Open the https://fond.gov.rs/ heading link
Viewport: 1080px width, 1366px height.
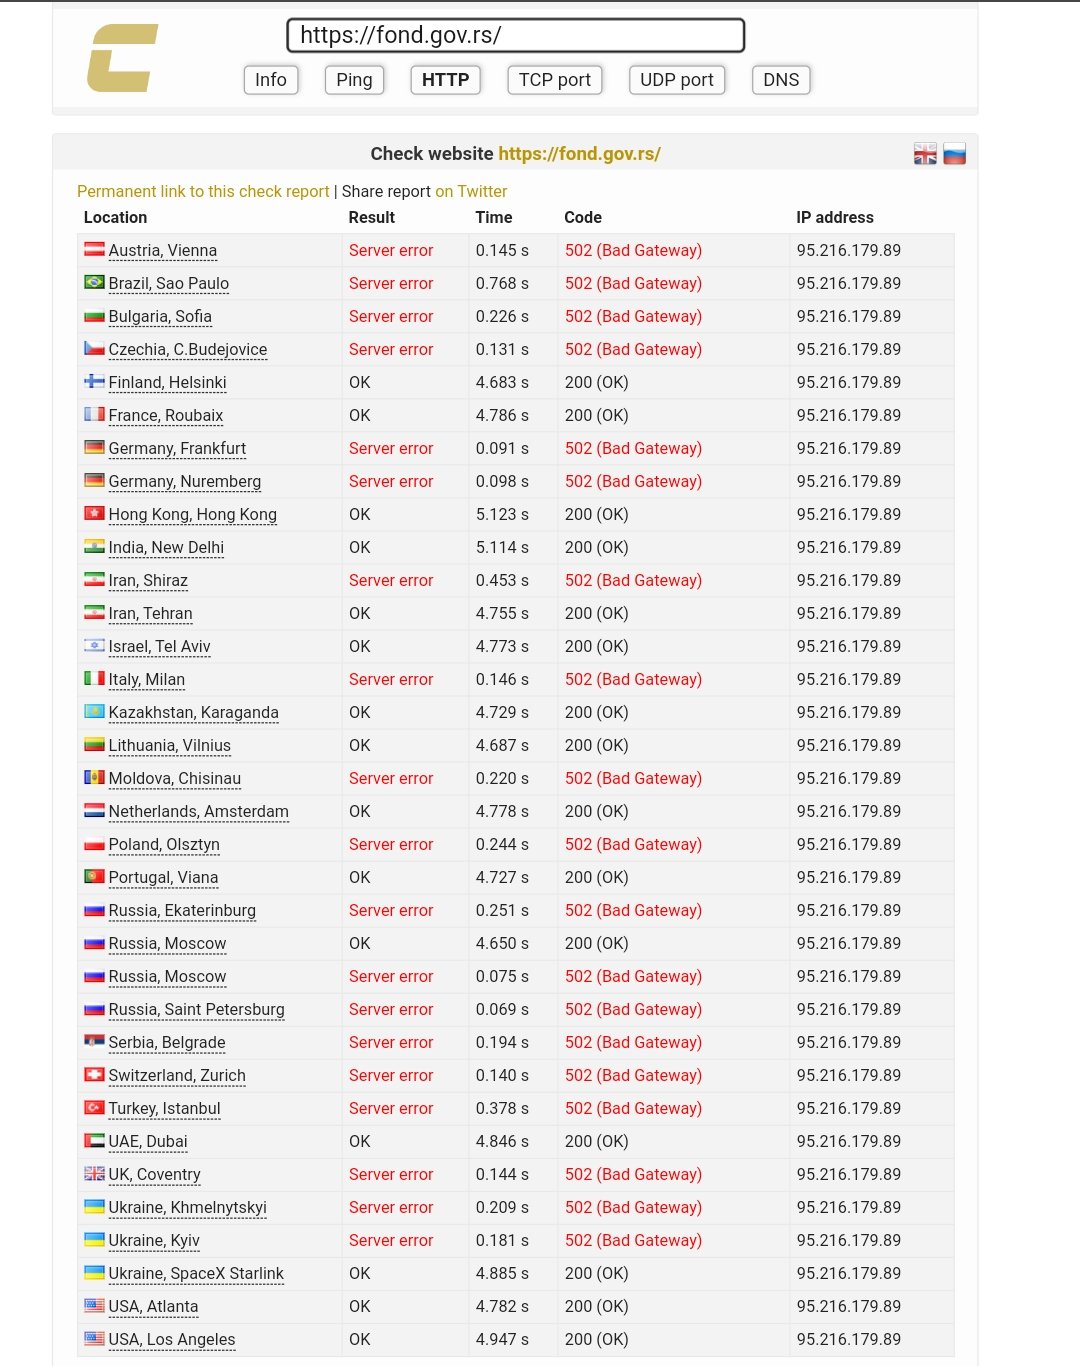[579, 154]
